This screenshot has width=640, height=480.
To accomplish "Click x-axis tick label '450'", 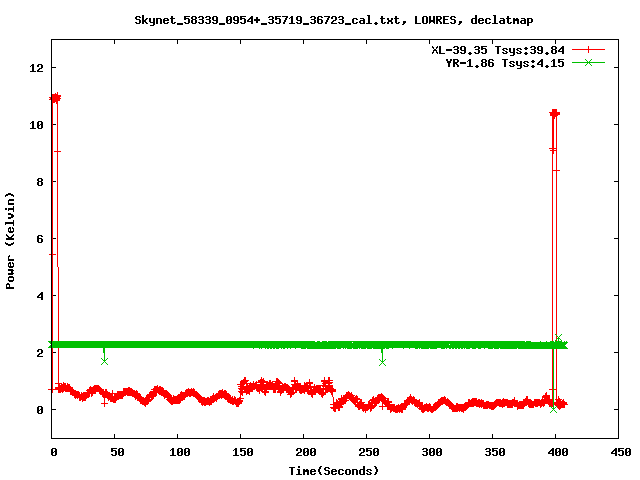I will click(620, 452).
